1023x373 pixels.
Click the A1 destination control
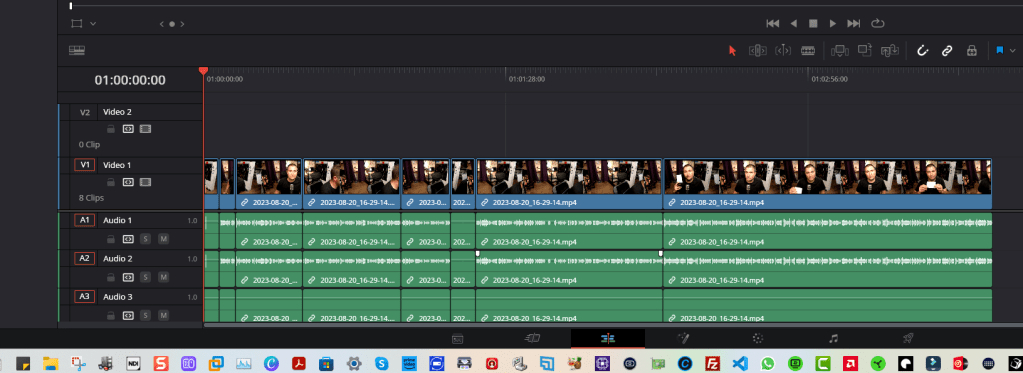coord(85,220)
